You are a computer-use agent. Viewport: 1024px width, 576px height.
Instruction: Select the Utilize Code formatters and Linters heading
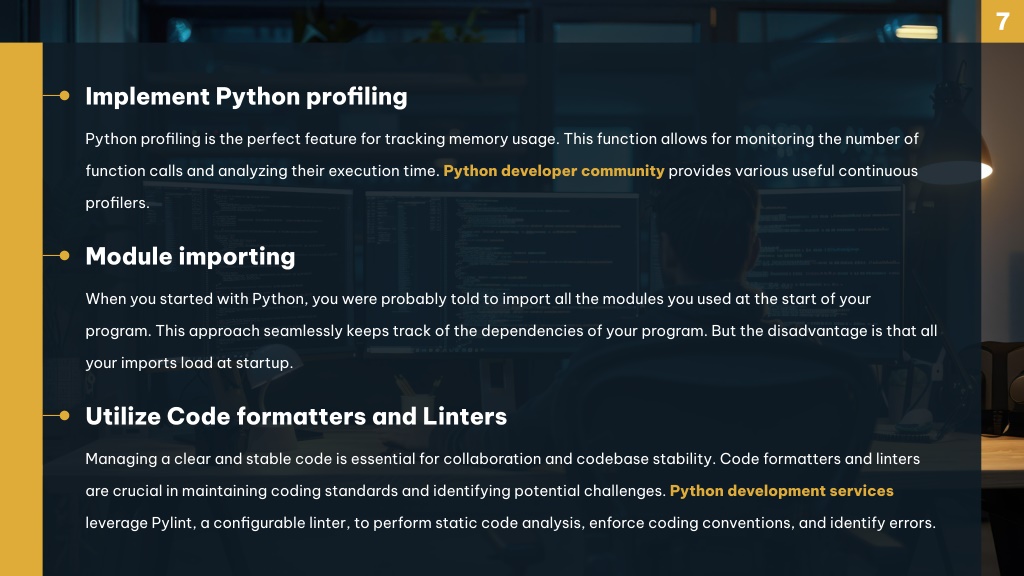[296, 417]
